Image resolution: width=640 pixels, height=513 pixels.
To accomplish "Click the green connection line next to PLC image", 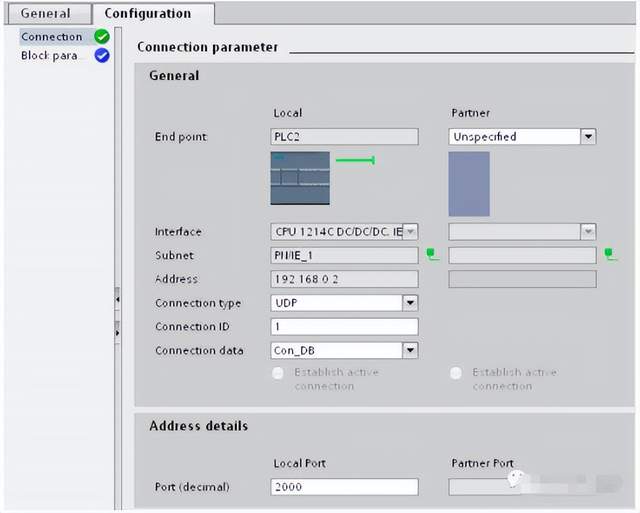I will point(354,159).
